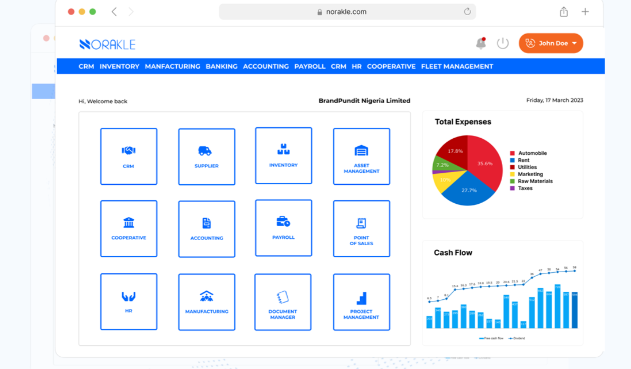Reload the page in the browser
631x369 pixels.
coord(467,12)
